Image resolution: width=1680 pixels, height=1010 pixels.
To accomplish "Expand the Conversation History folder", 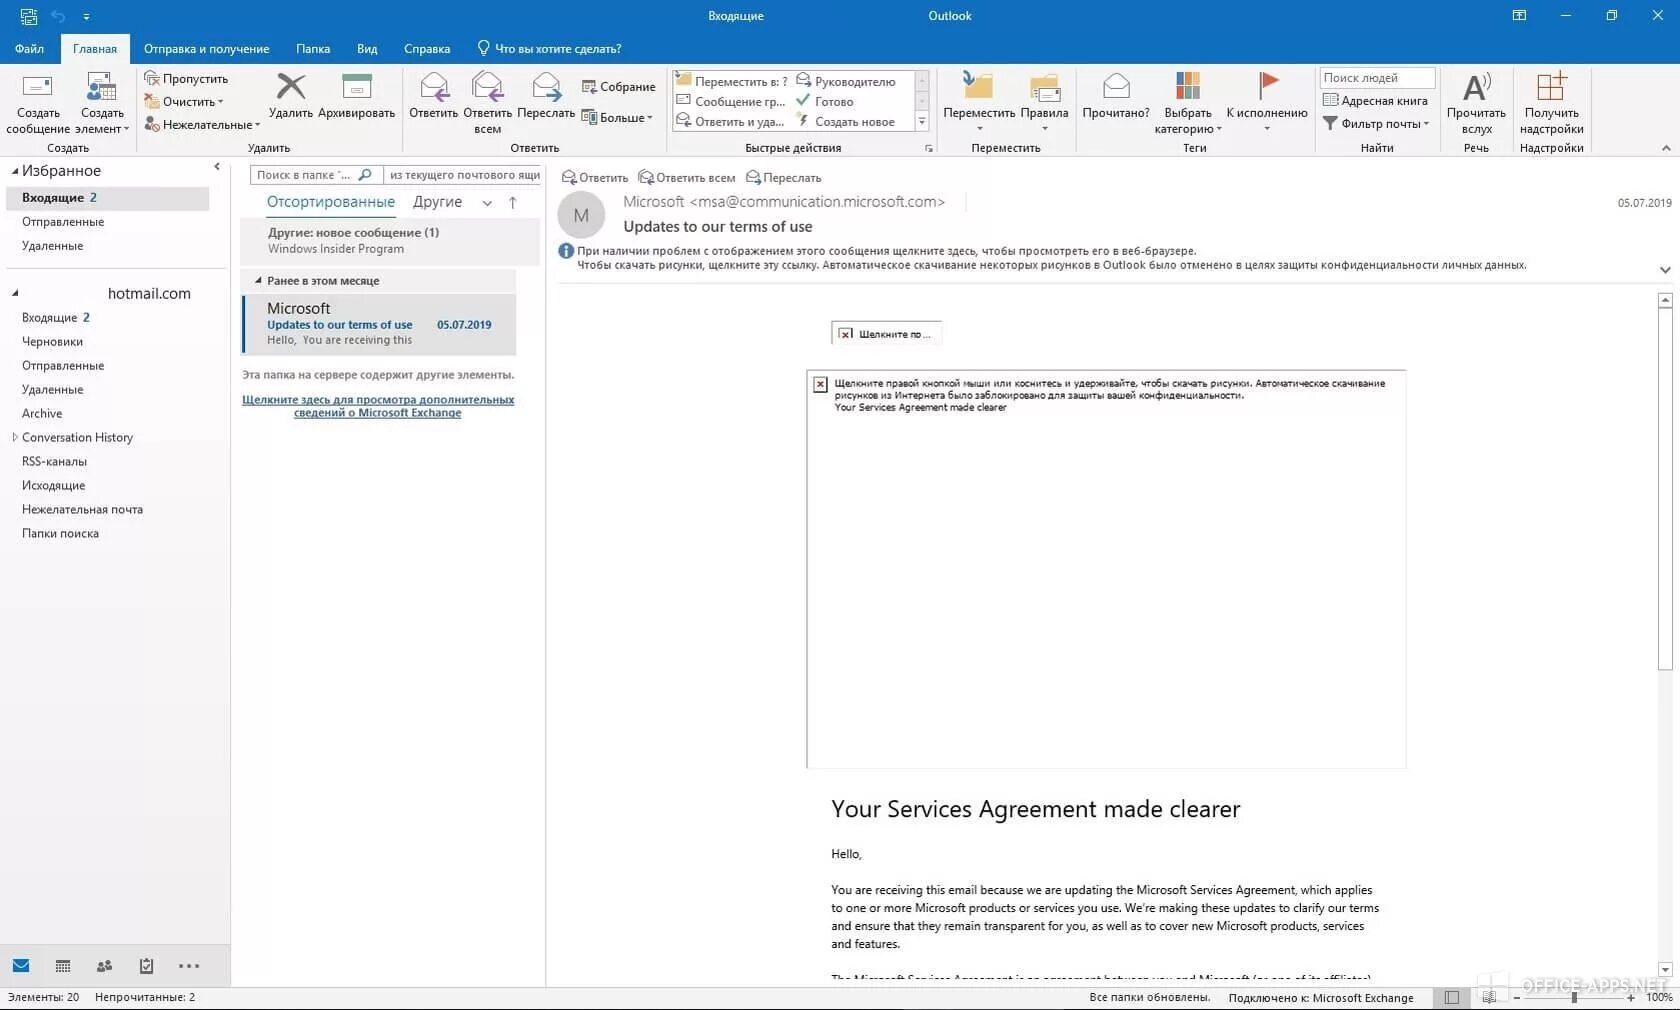I will pos(14,437).
